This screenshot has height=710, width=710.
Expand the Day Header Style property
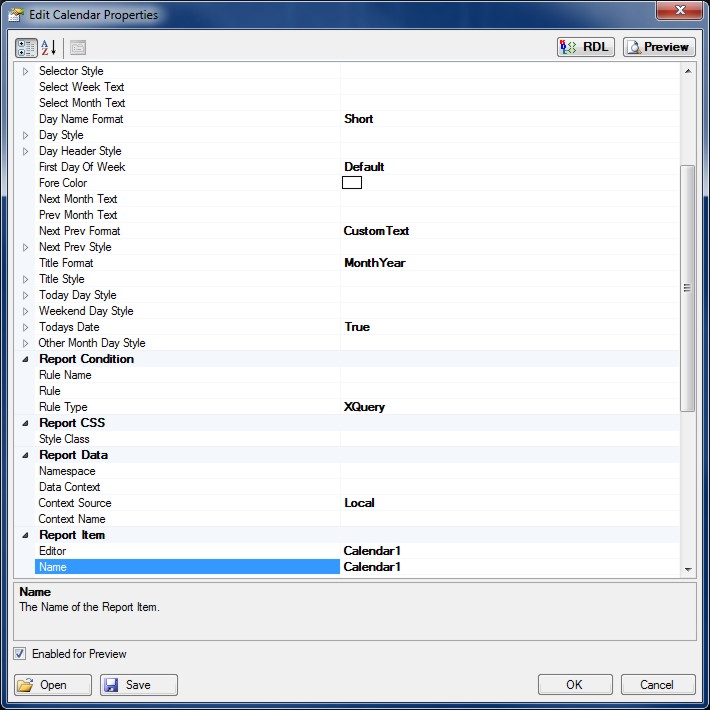click(26, 151)
